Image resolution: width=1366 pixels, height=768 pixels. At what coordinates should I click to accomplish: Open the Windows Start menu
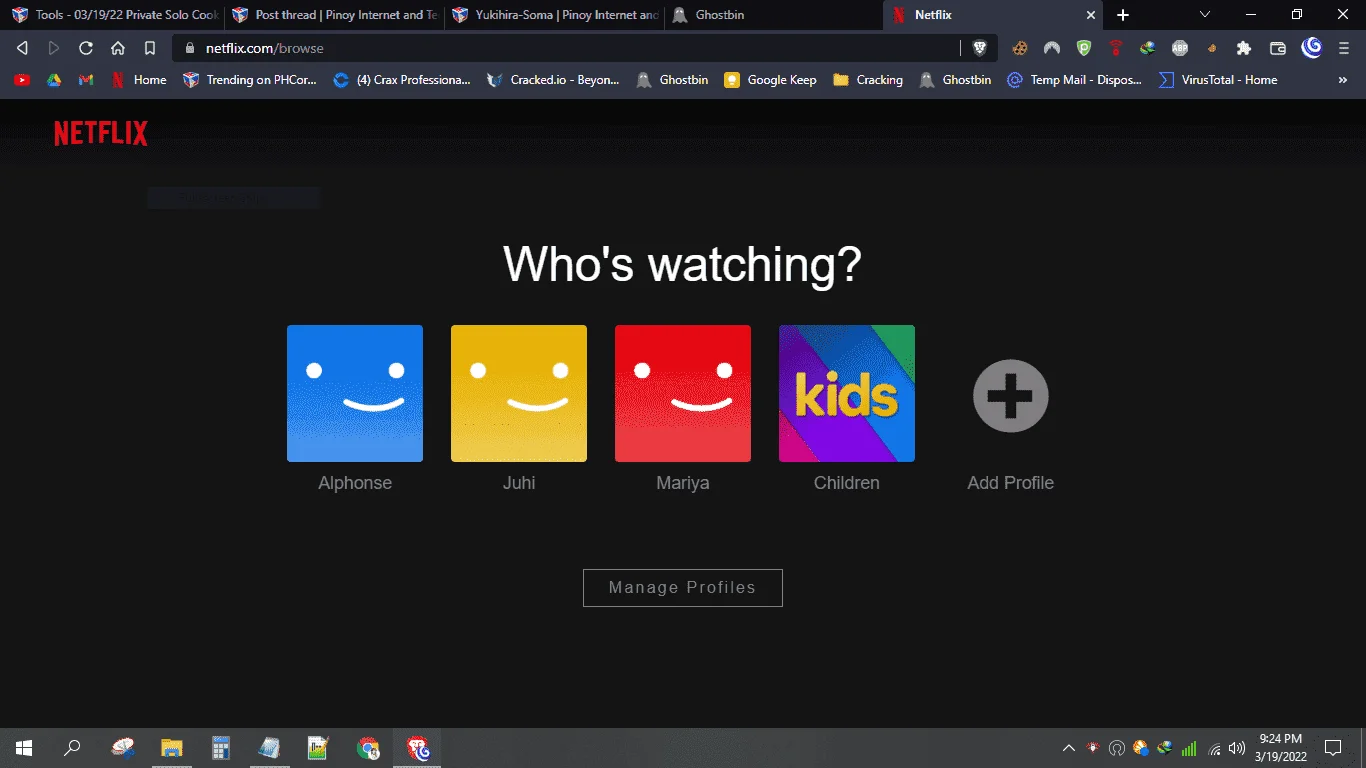tap(24, 748)
